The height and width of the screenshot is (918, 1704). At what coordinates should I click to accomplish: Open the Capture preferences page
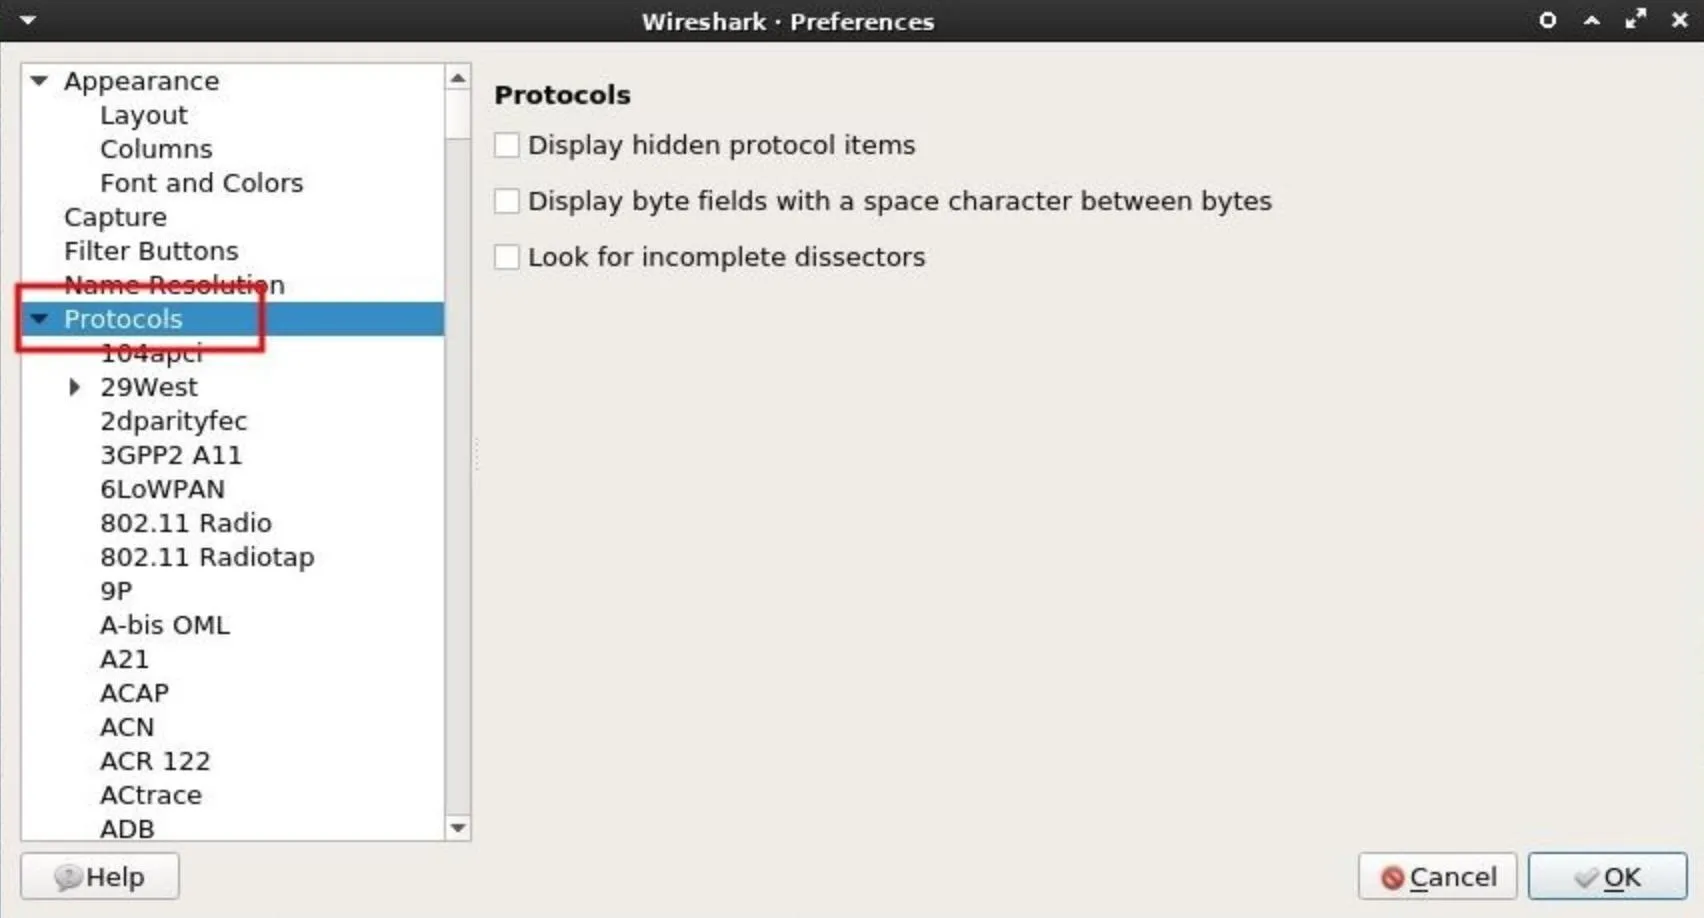115,217
